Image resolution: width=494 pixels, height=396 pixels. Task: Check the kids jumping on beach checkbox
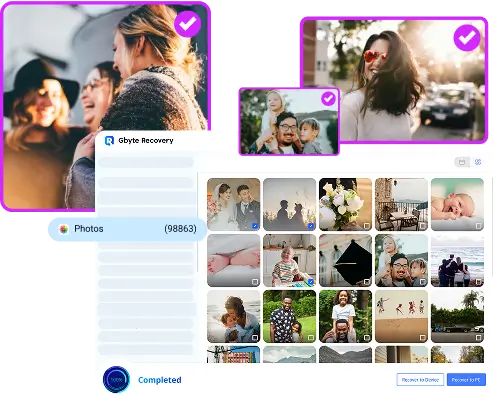coord(423,338)
